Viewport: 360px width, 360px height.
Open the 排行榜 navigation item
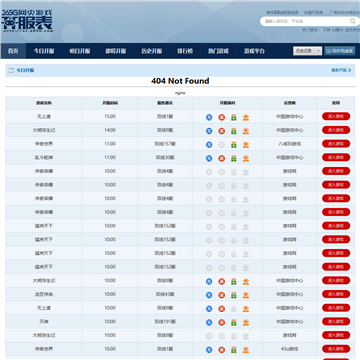coord(185,51)
